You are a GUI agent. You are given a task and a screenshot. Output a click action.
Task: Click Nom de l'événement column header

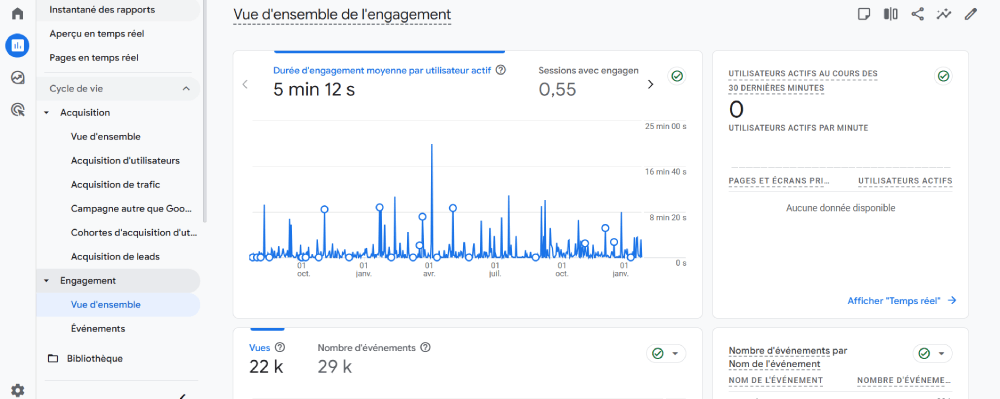[776, 381]
